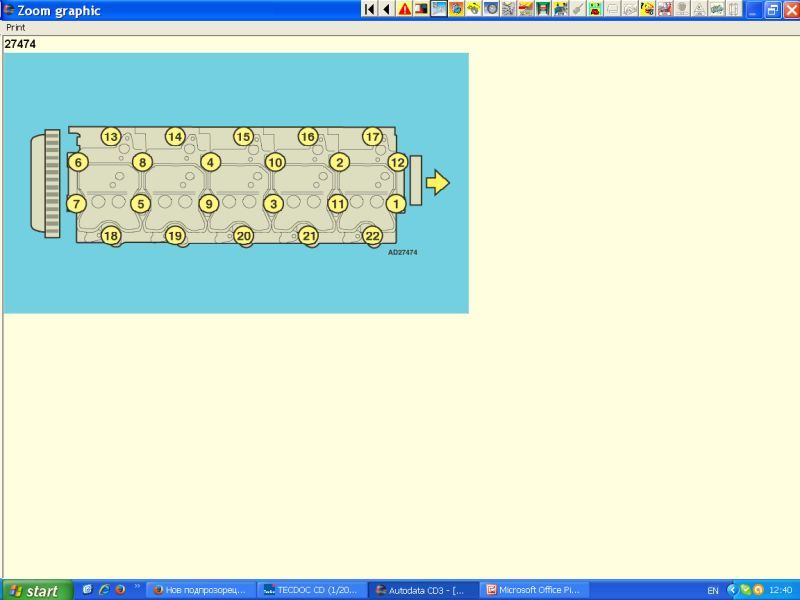Image resolution: width=800 pixels, height=600 pixels.
Task: Open the Print menu
Action: [x=15, y=28]
